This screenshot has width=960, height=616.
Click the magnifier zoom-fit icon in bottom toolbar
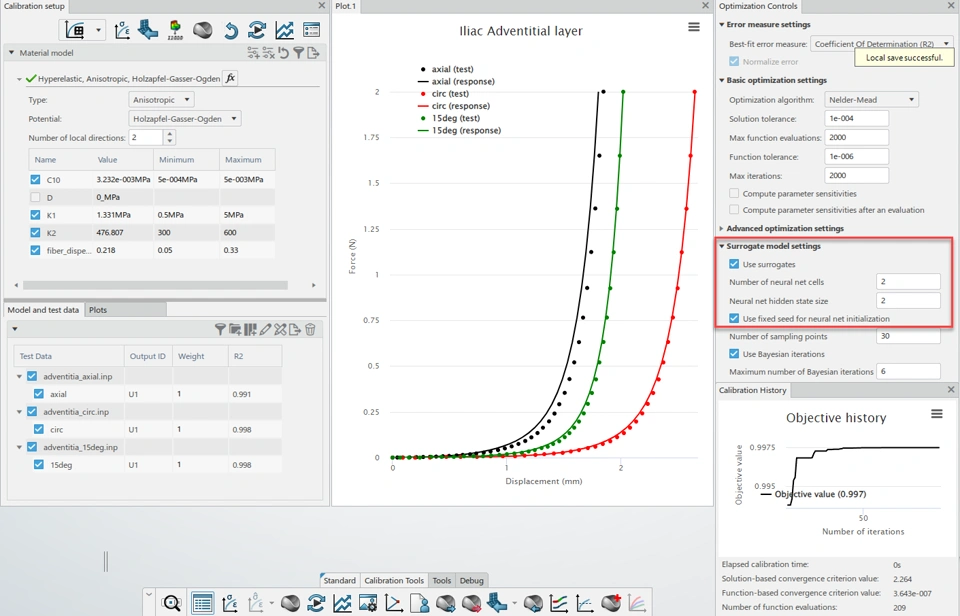pyautogui.click(x=171, y=603)
